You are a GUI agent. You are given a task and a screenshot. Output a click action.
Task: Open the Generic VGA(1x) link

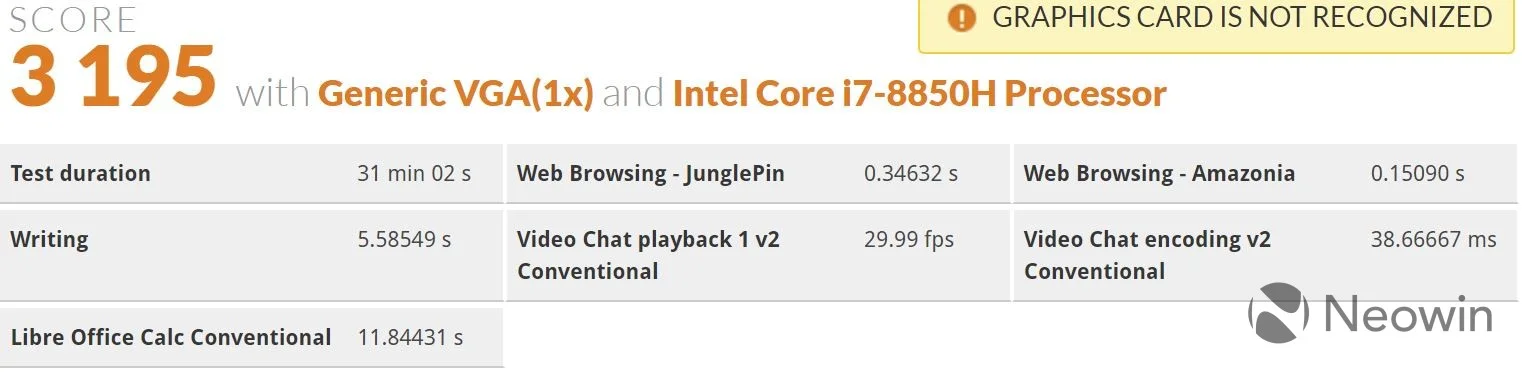click(x=457, y=94)
